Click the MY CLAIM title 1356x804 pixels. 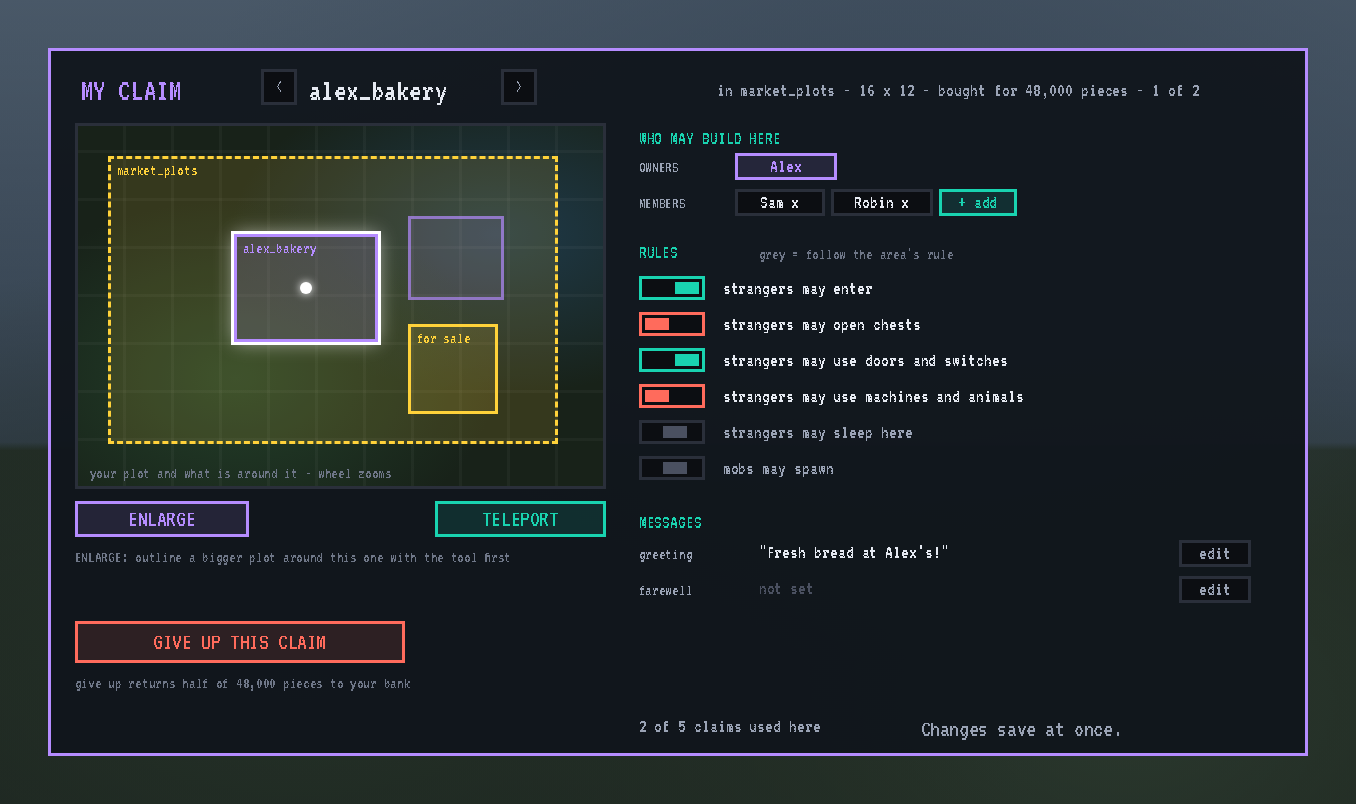[x=131, y=91]
